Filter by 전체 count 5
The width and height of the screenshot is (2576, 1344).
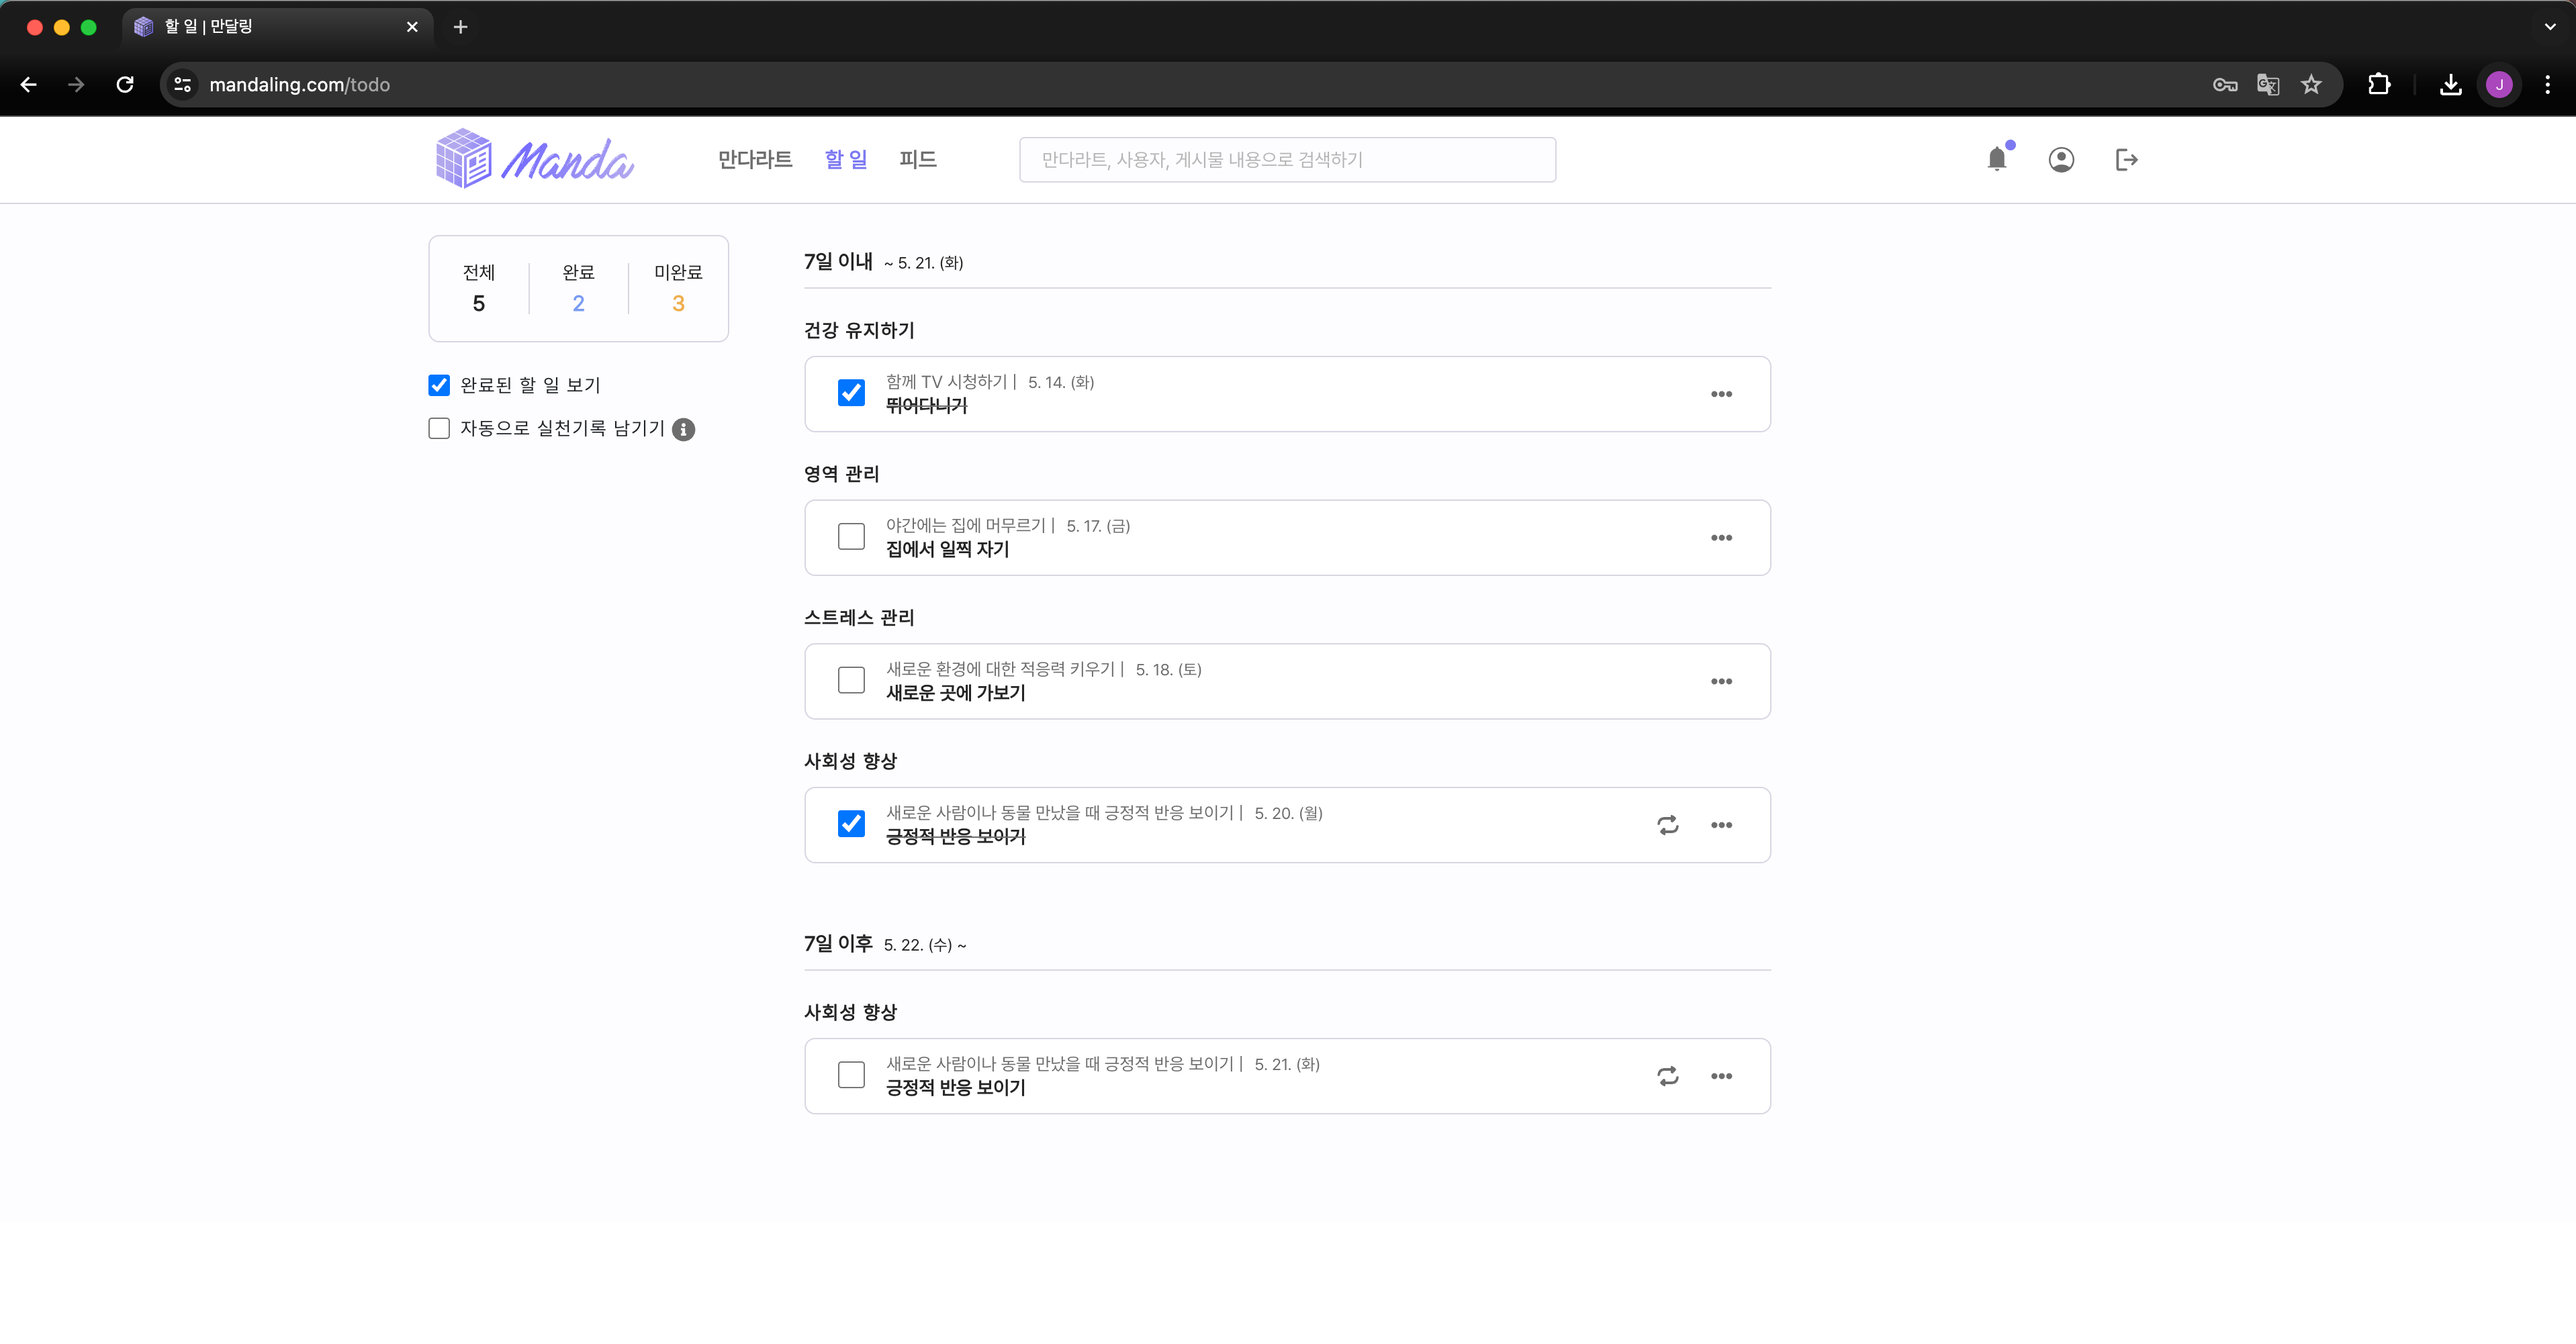479,288
